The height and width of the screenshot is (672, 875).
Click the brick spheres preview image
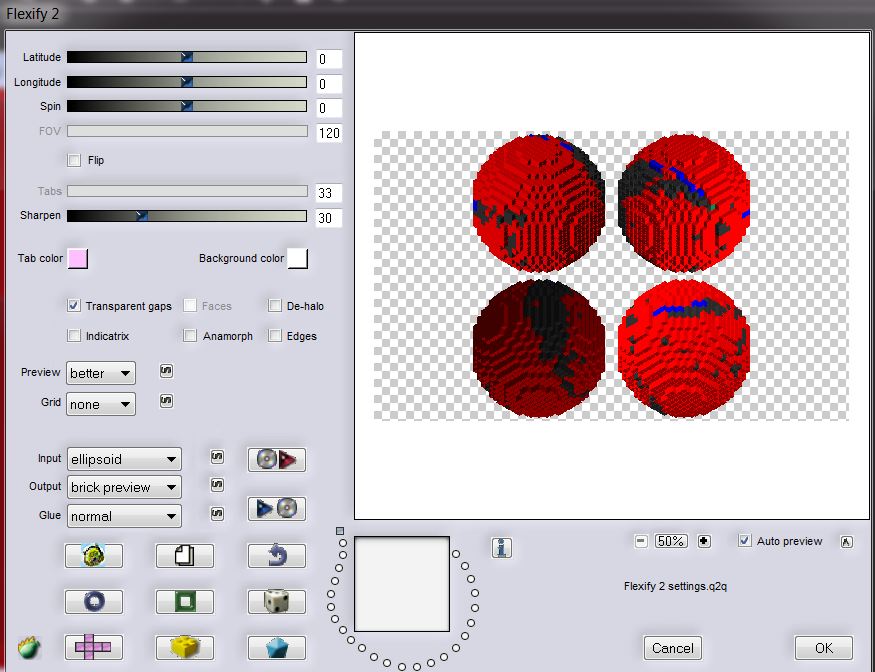(612, 276)
